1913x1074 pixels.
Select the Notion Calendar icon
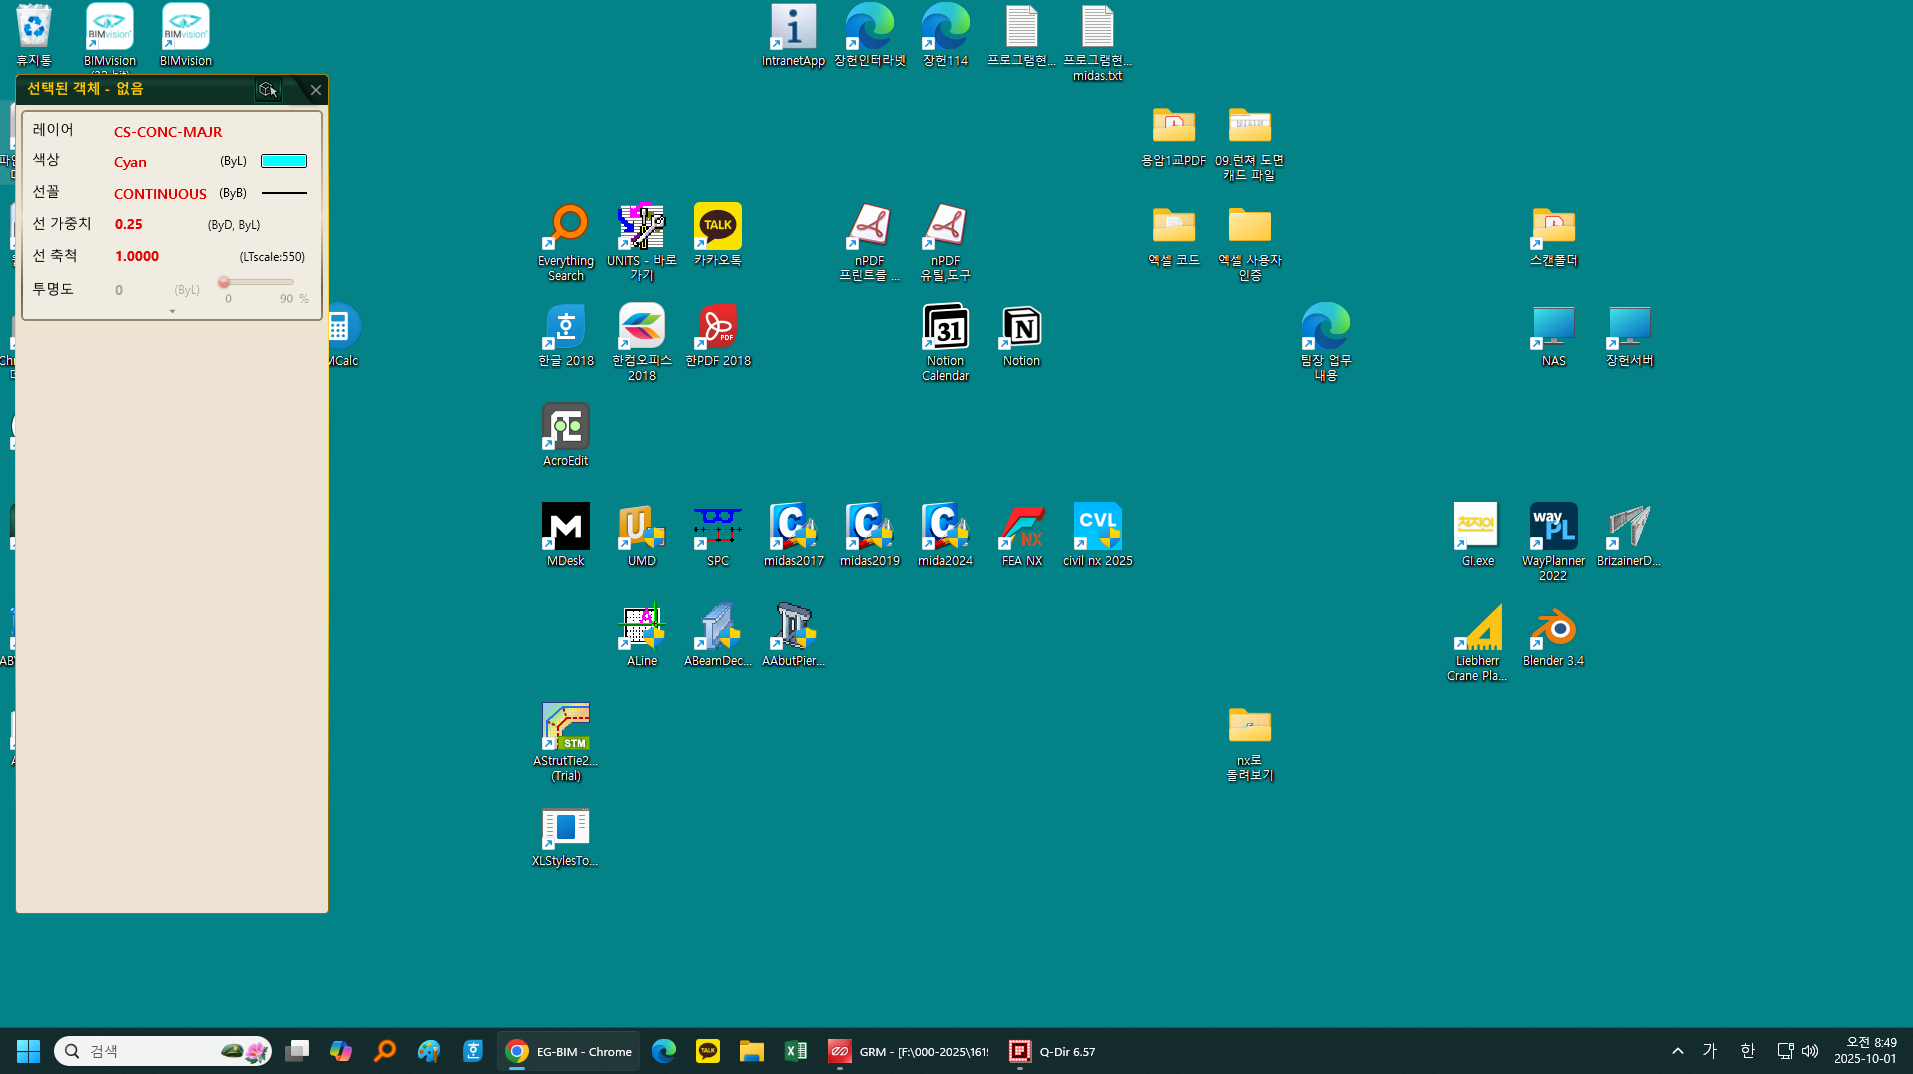point(945,343)
